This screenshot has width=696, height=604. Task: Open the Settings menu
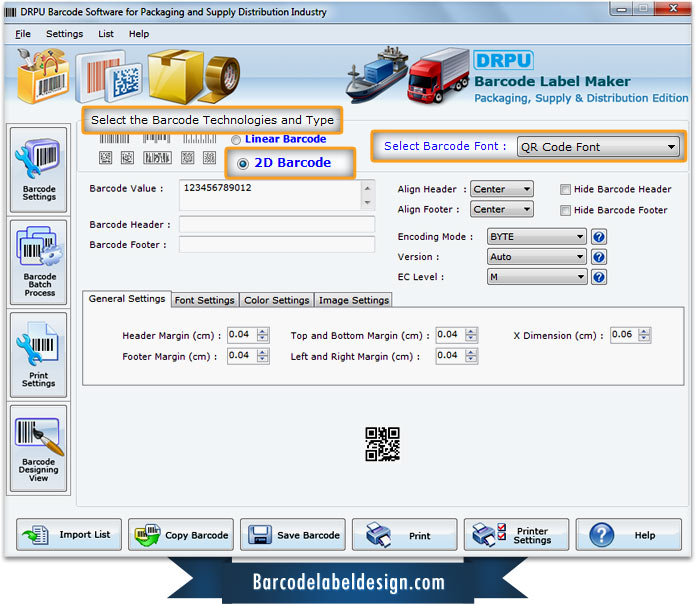point(64,34)
